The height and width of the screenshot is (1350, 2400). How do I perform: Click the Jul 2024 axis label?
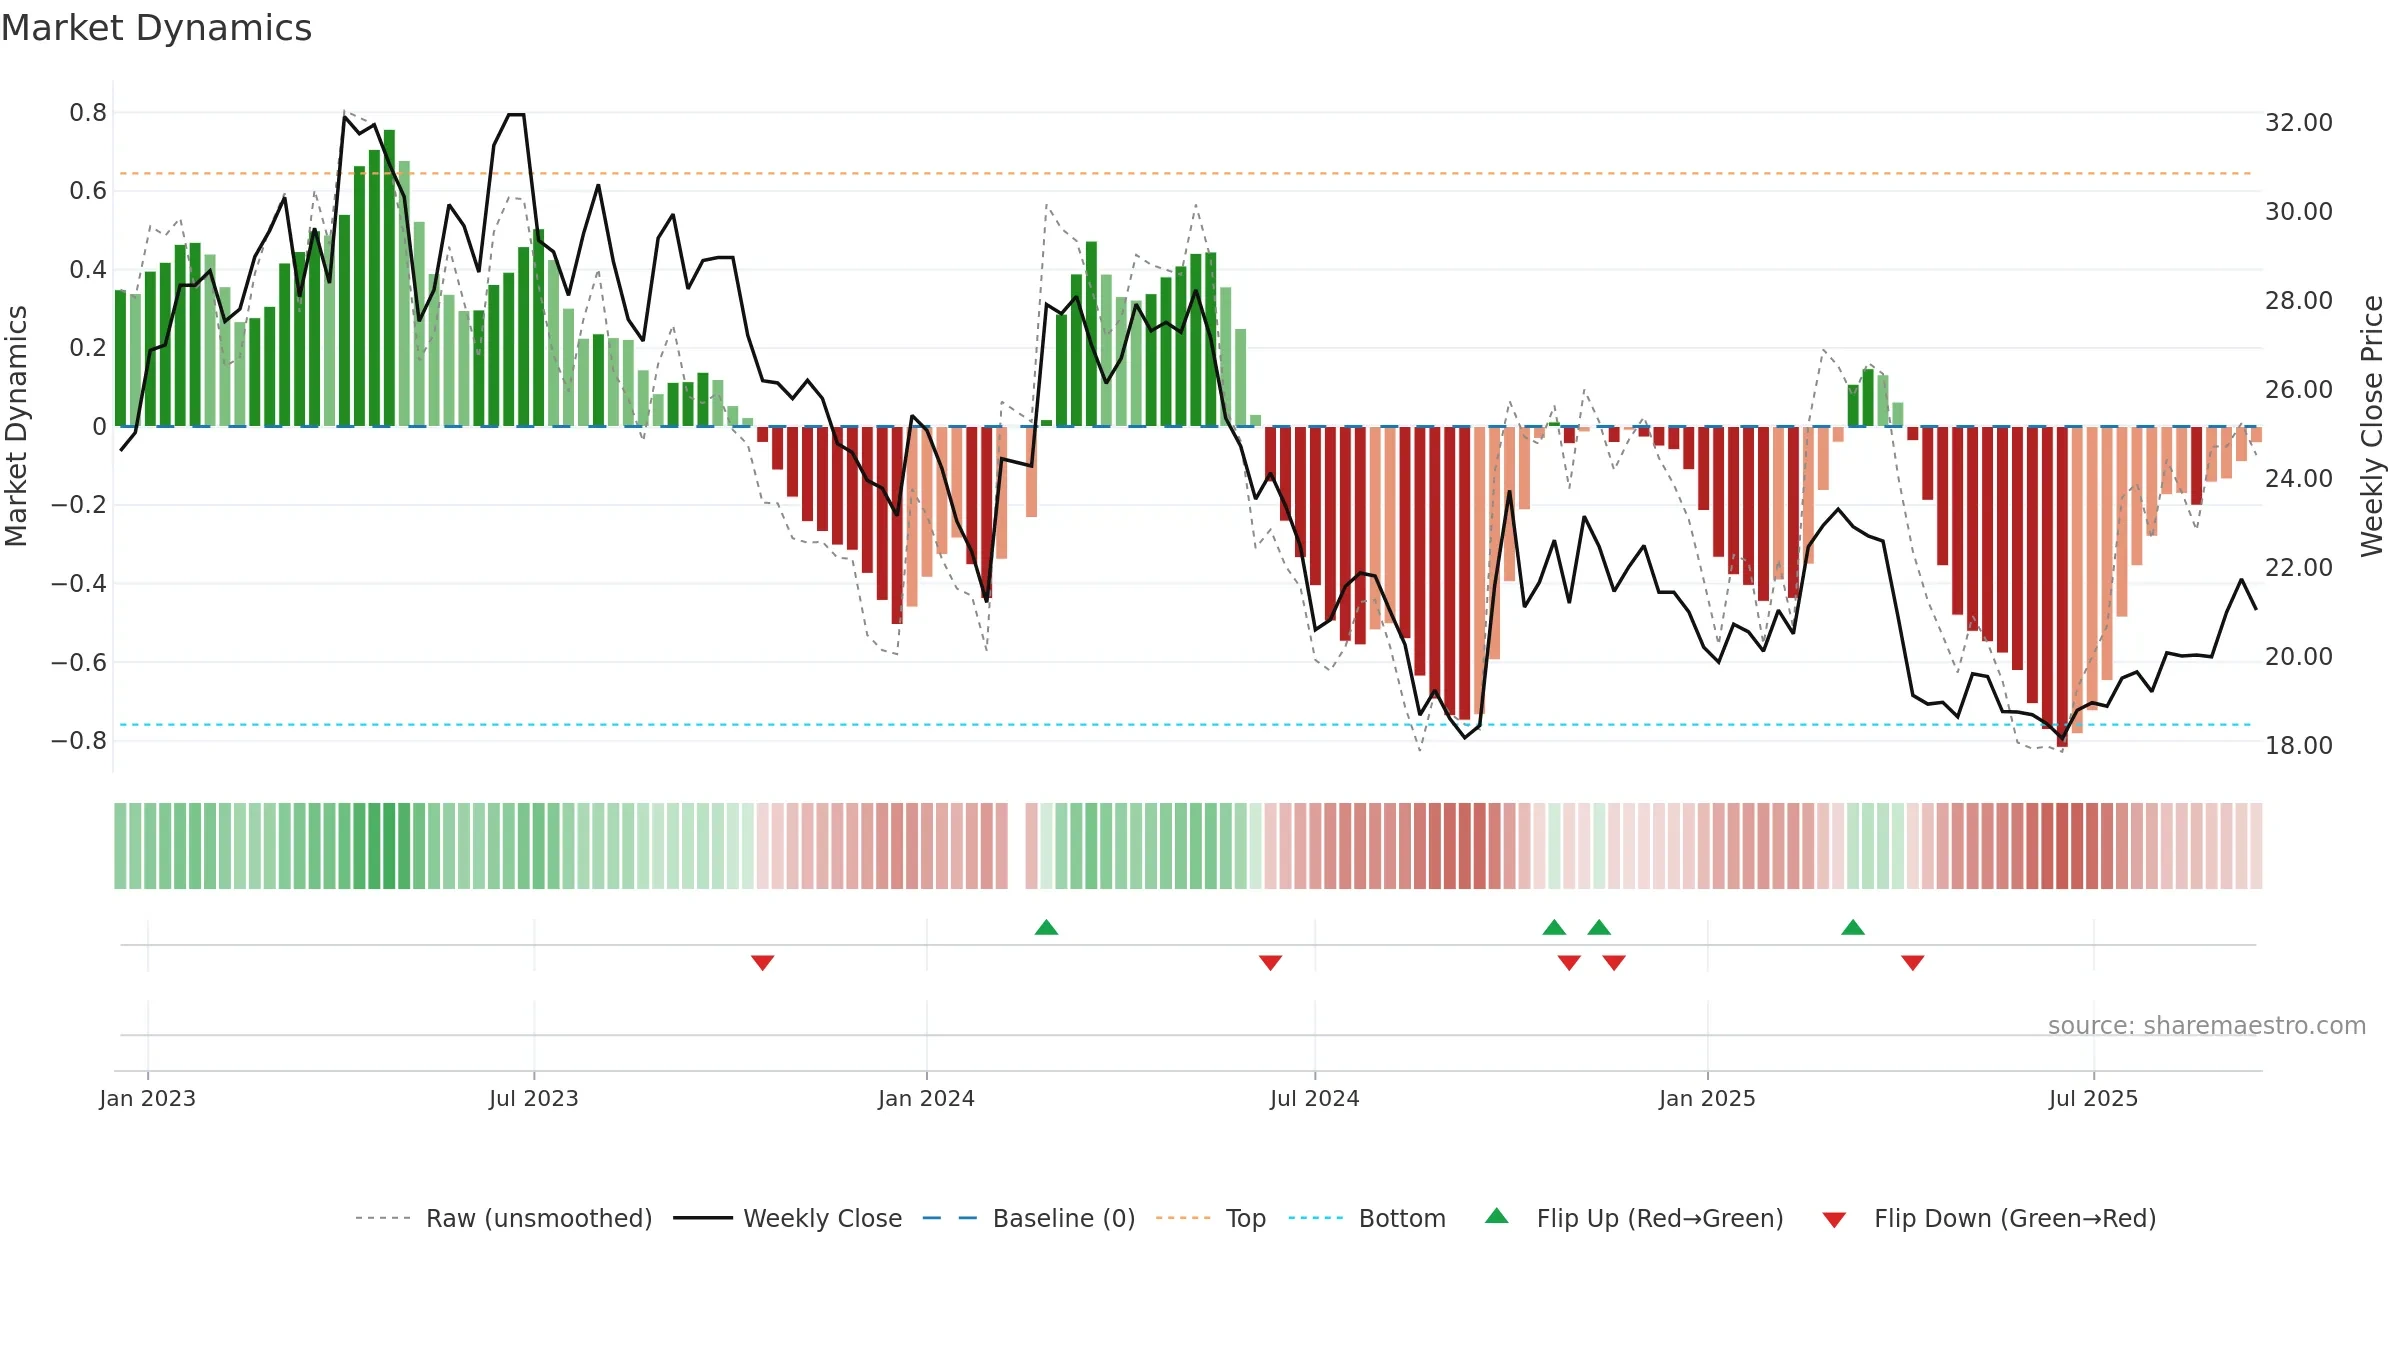pos(1315,1098)
